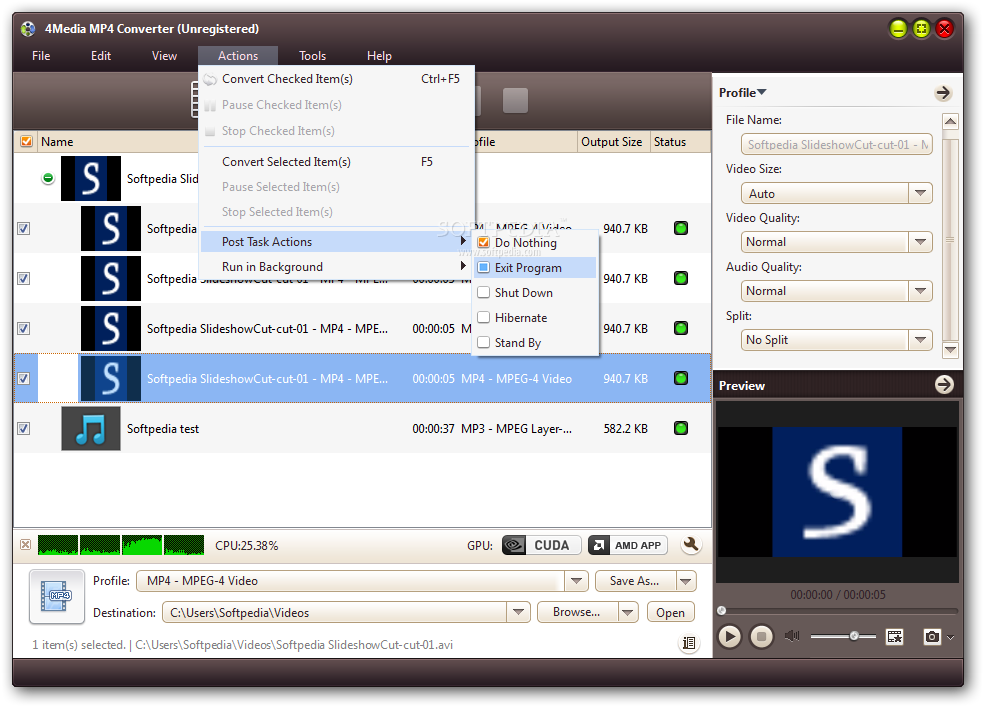Image resolution: width=984 pixels, height=707 pixels.
Task: Open the View menu
Action: click(164, 56)
